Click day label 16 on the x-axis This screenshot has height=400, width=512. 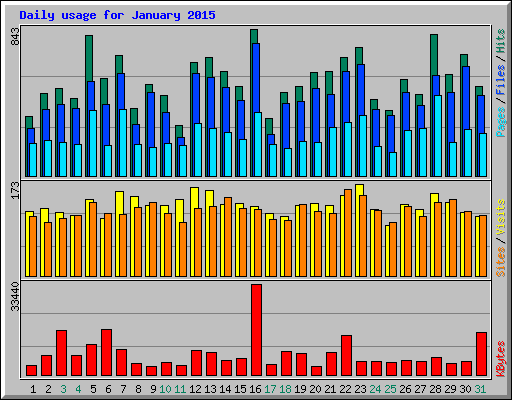[255, 389]
